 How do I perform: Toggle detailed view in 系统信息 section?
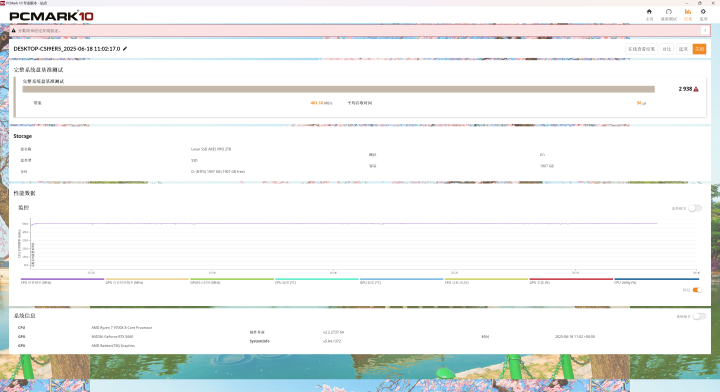[699, 316]
